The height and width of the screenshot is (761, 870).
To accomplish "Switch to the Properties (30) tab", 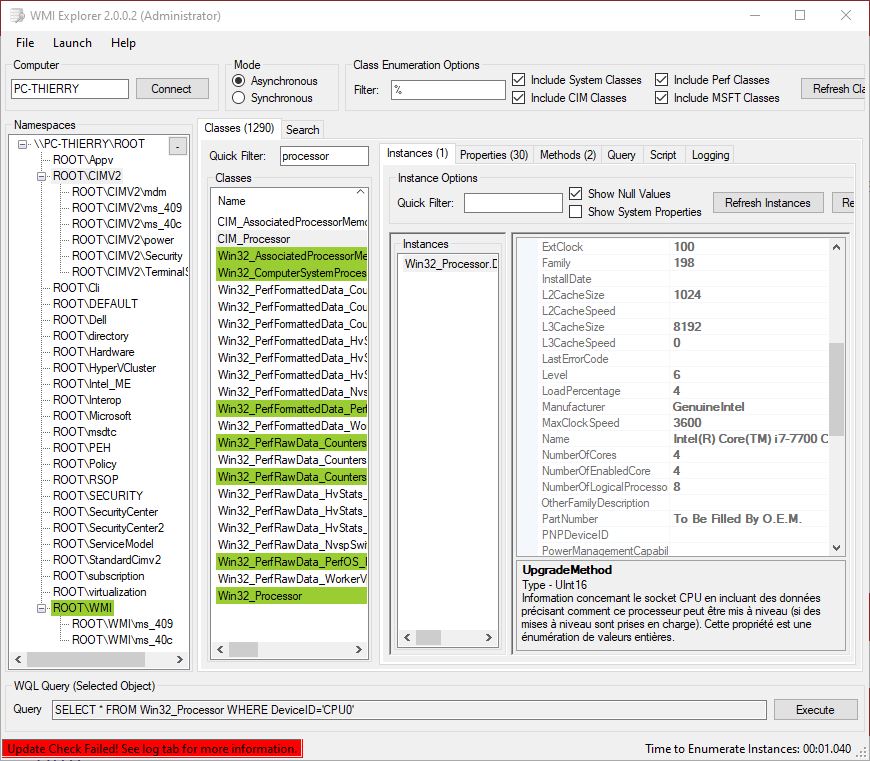I will 493,155.
